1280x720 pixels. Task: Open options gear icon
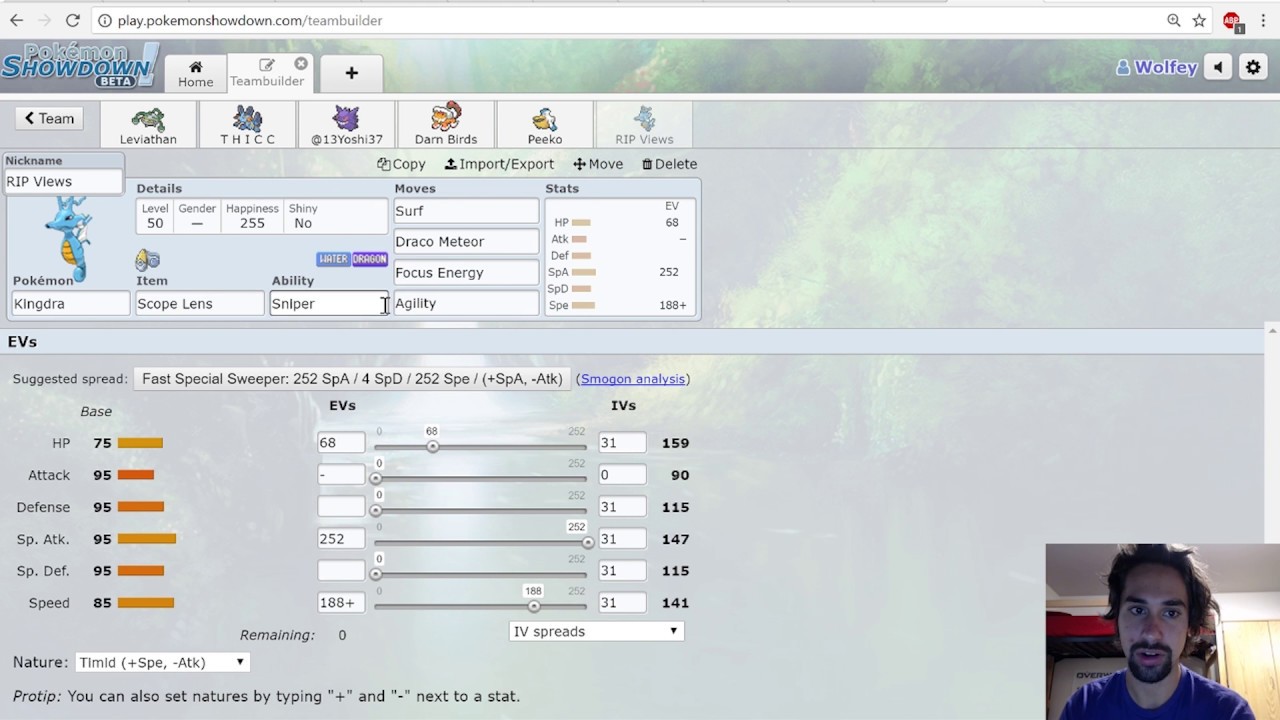click(x=1253, y=67)
